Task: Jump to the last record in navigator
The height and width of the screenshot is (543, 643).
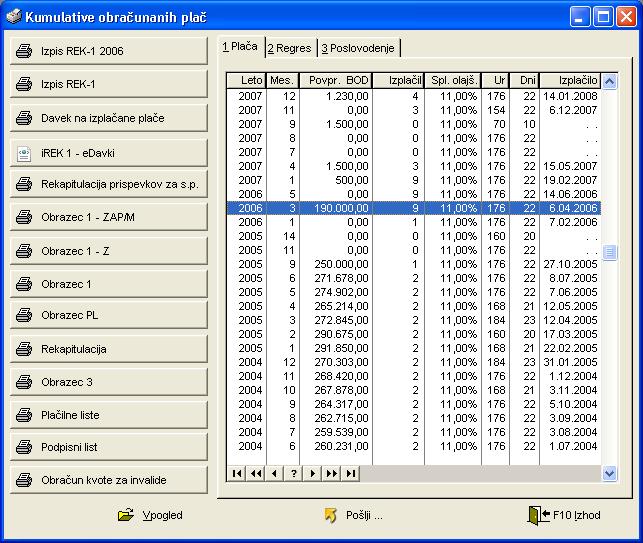Action: [351, 473]
